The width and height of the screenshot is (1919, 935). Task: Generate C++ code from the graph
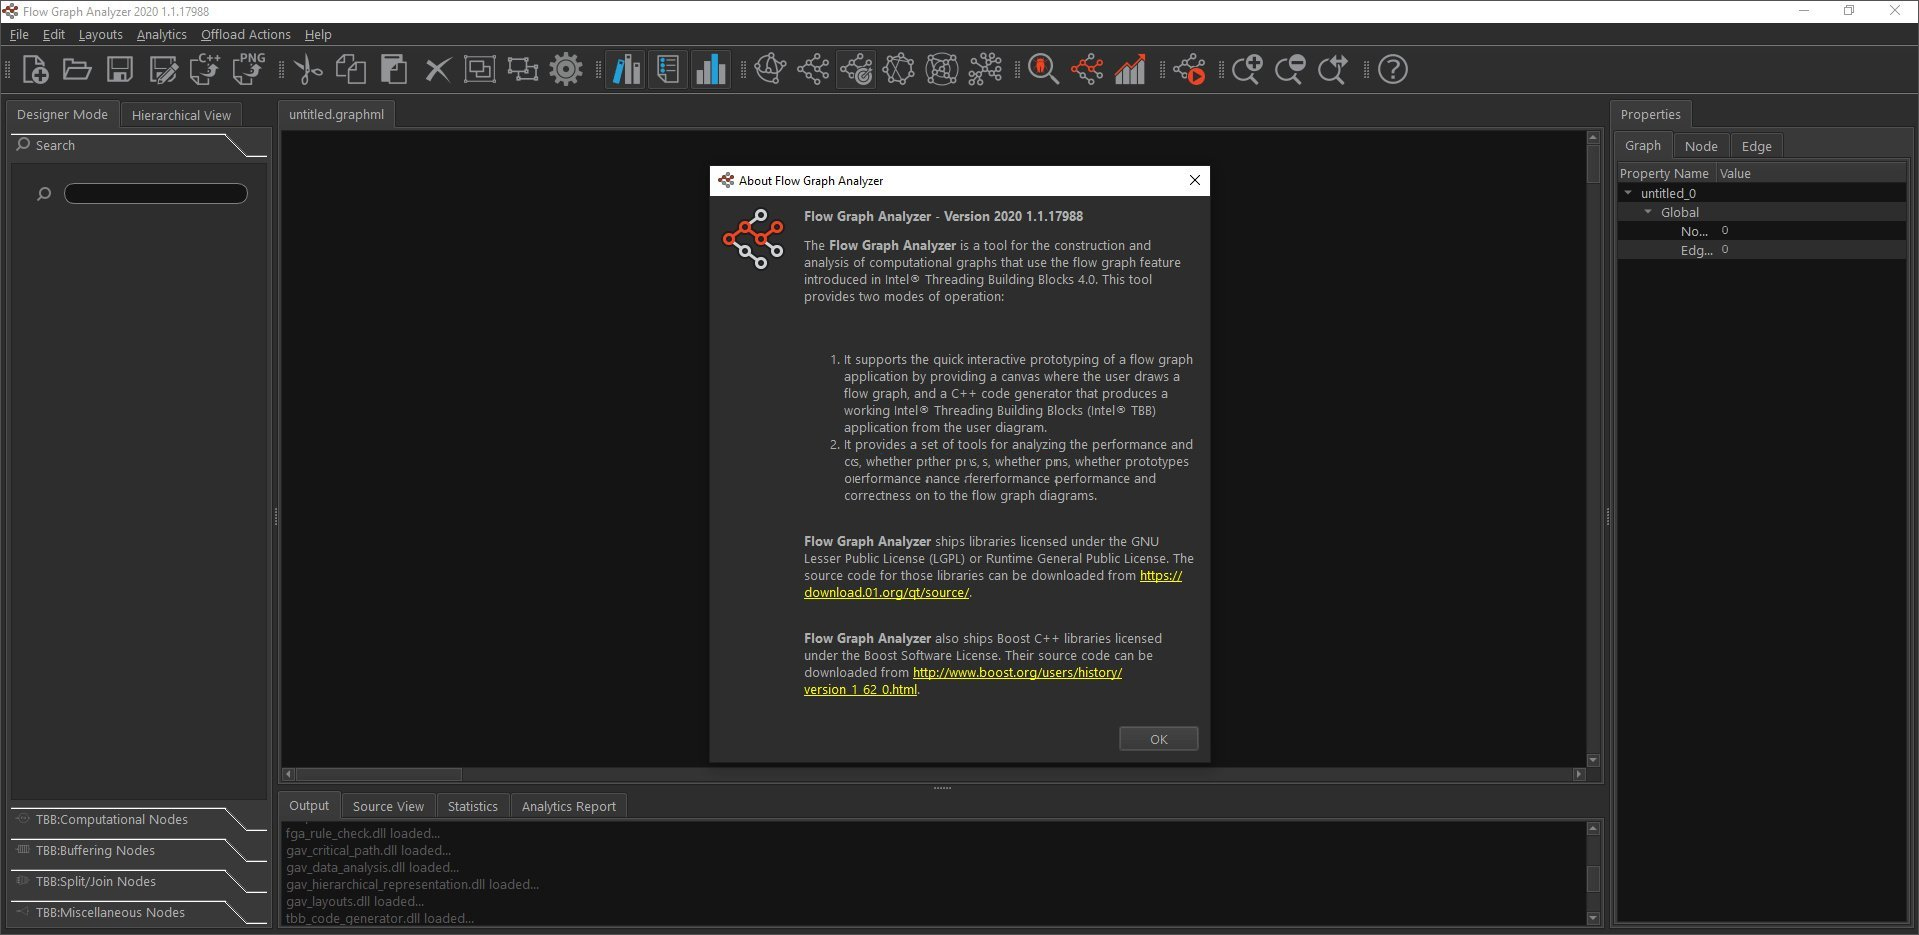(x=204, y=69)
